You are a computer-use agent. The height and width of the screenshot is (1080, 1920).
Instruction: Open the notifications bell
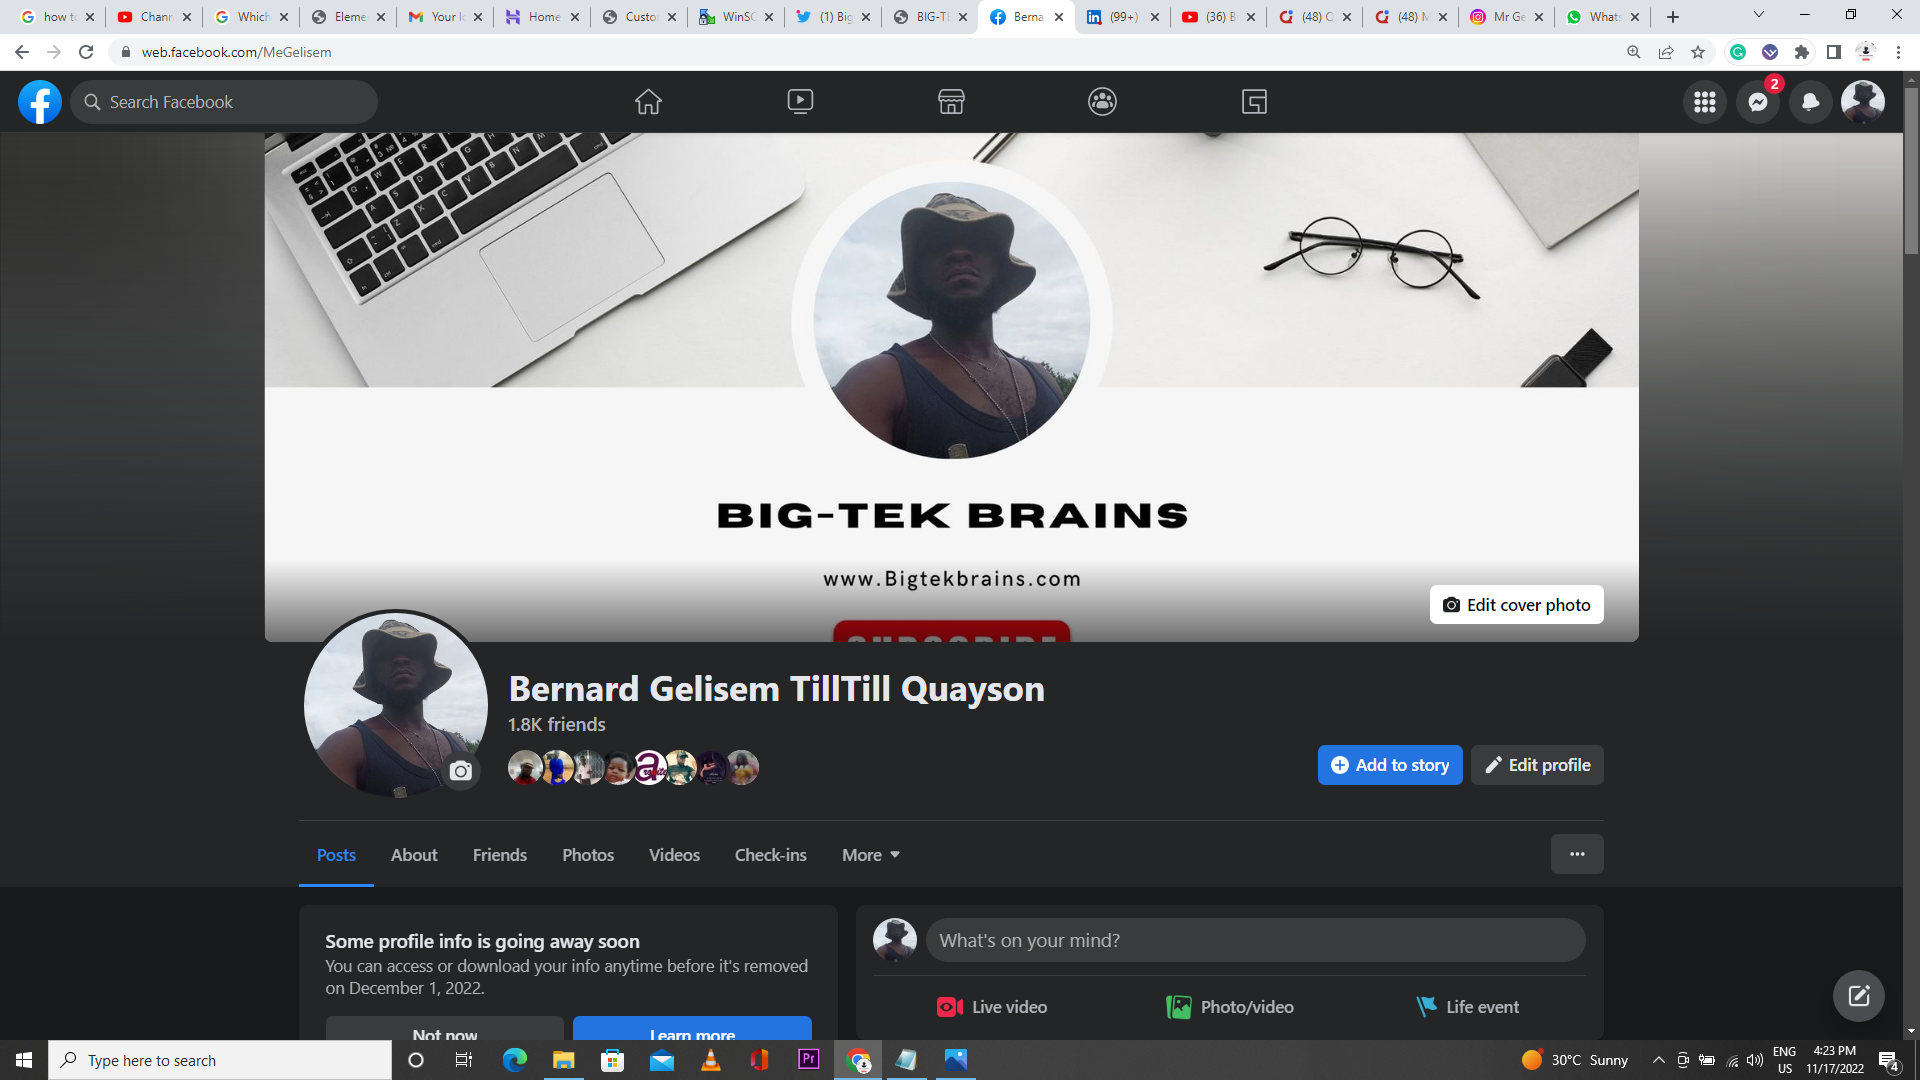click(x=1810, y=101)
